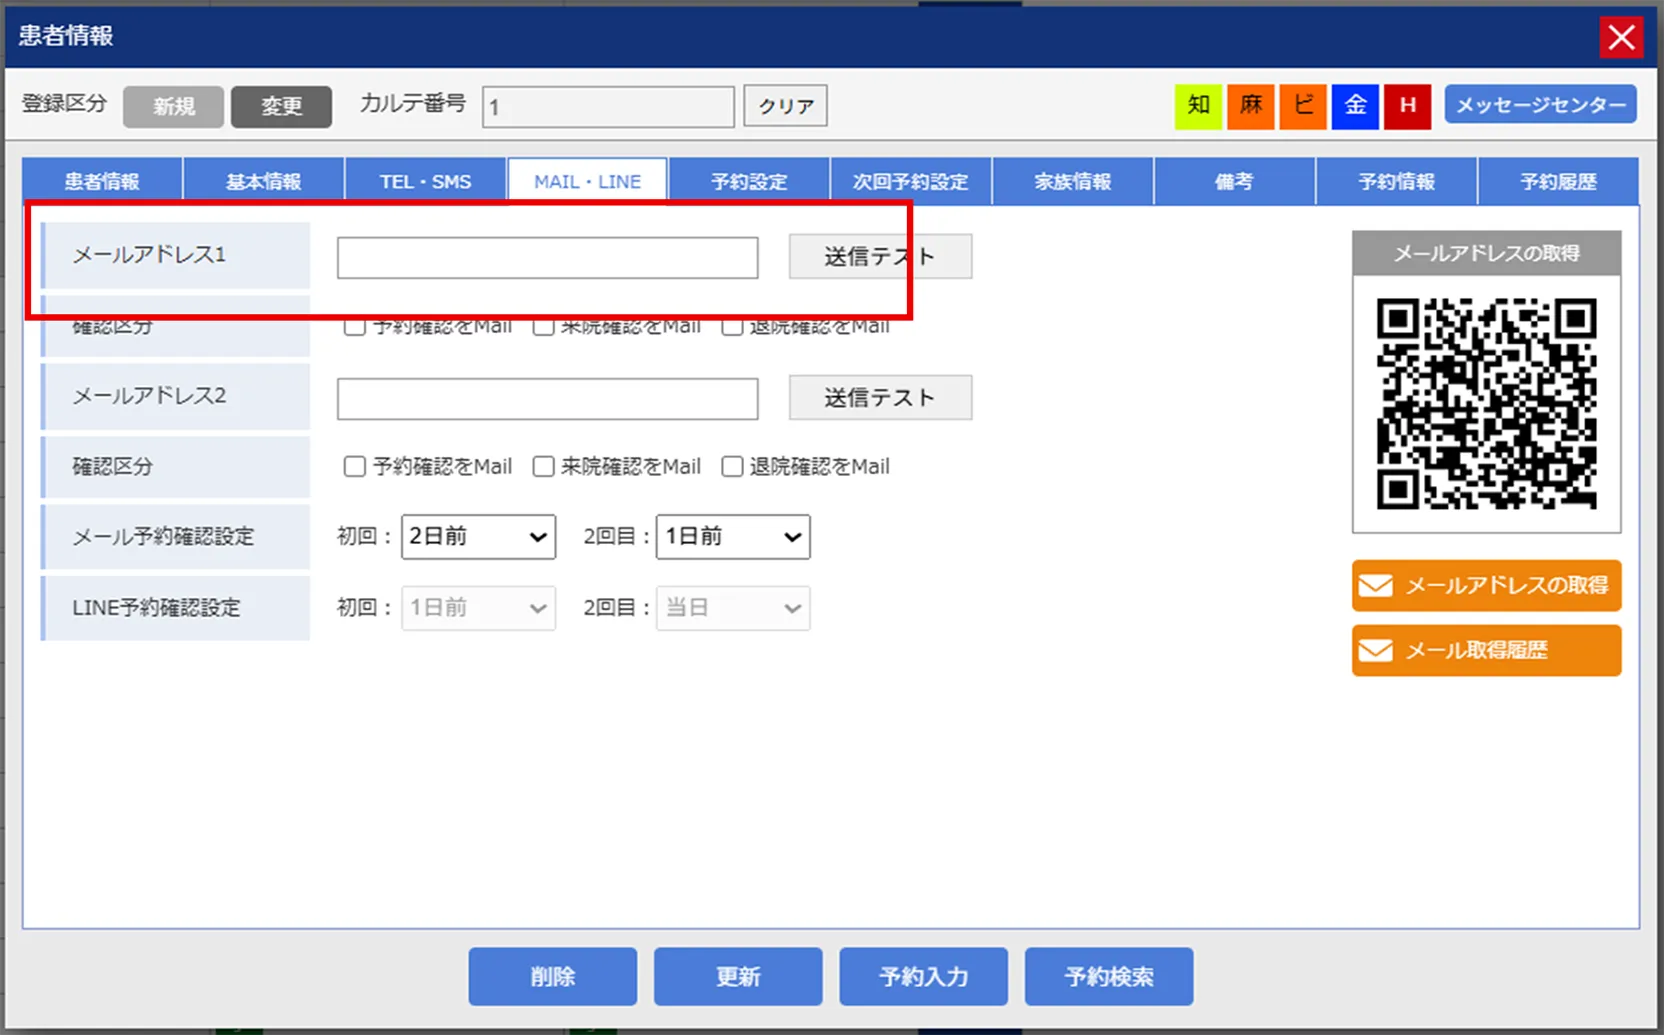Select the orange ビ badge icon
Screen dimensions: 1664x1035
(x=1302, y=106)
